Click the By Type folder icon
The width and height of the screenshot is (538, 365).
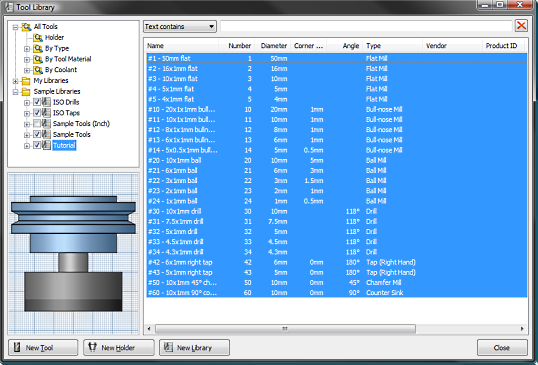click(x=38, y=48)
